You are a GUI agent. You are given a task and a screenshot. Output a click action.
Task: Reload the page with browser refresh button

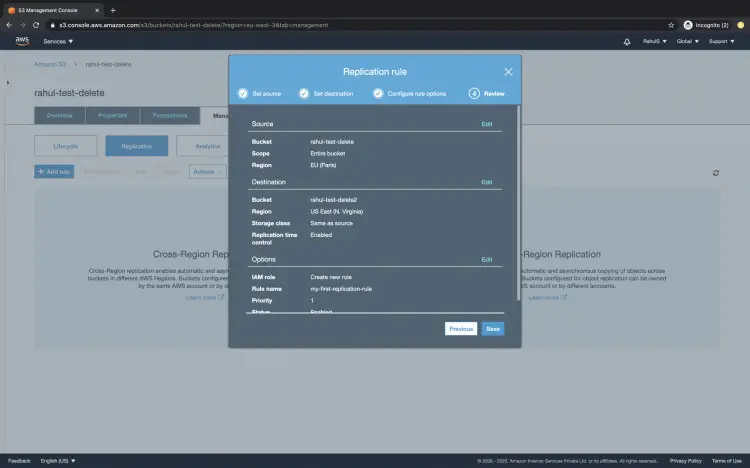pyautogui.click(x=36, y=25)
